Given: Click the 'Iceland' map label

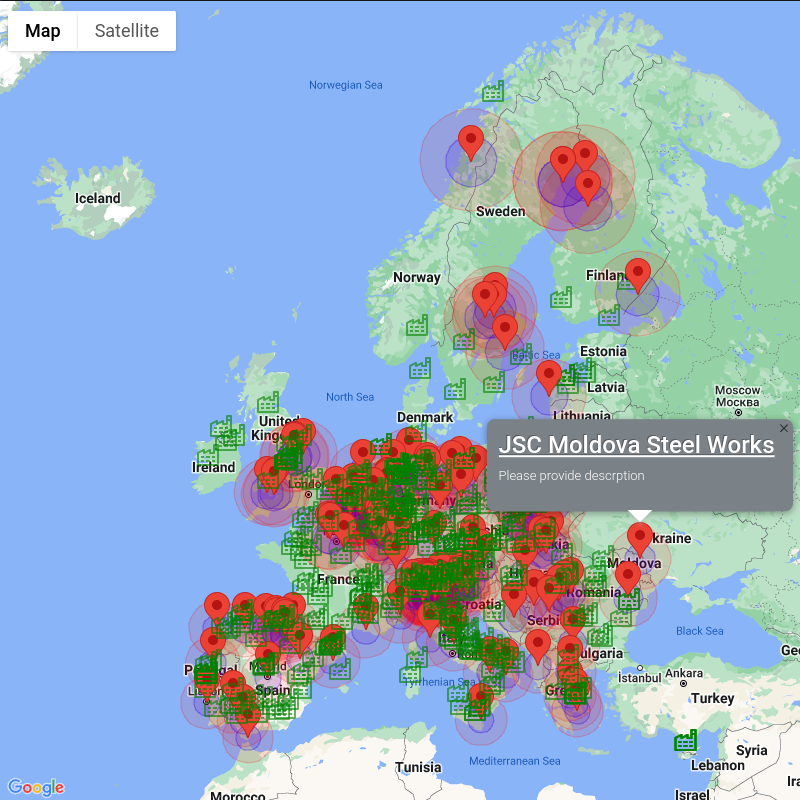Looking at the screenshot, I should click(x=97, y=198).
